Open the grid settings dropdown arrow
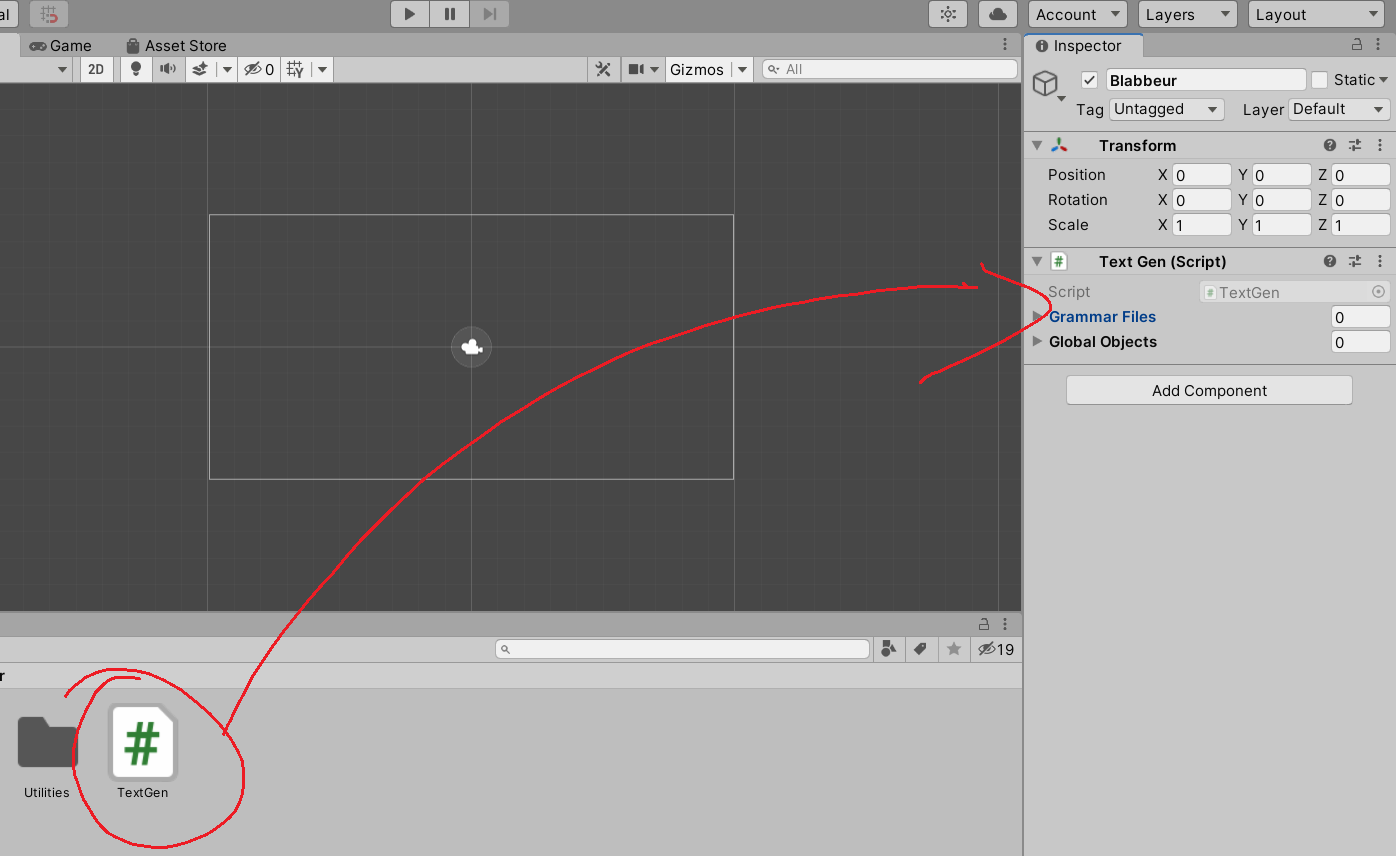The height and width of the screenshot is (856, 1396). click(x=322, y=69)
